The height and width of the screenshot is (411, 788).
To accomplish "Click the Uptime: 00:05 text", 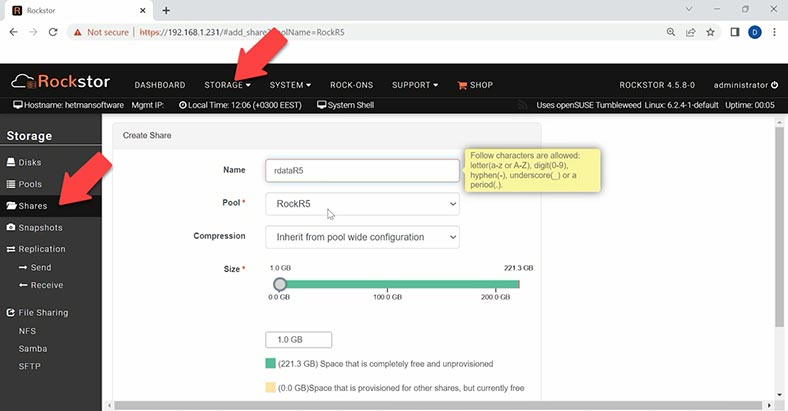I will click(x=750, y=105).
